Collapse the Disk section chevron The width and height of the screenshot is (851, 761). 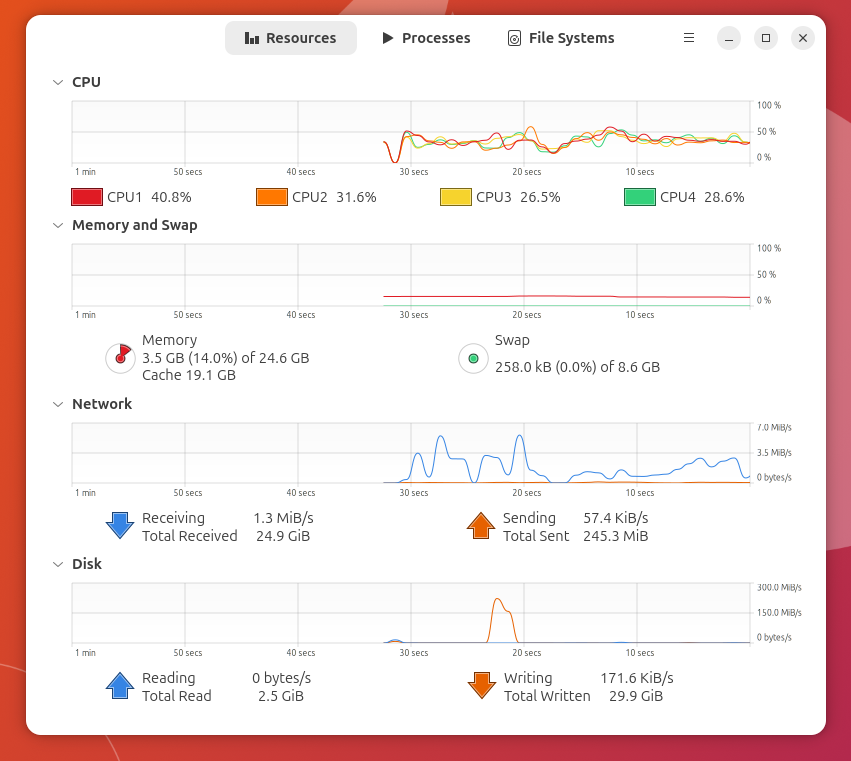click(58, 564)
